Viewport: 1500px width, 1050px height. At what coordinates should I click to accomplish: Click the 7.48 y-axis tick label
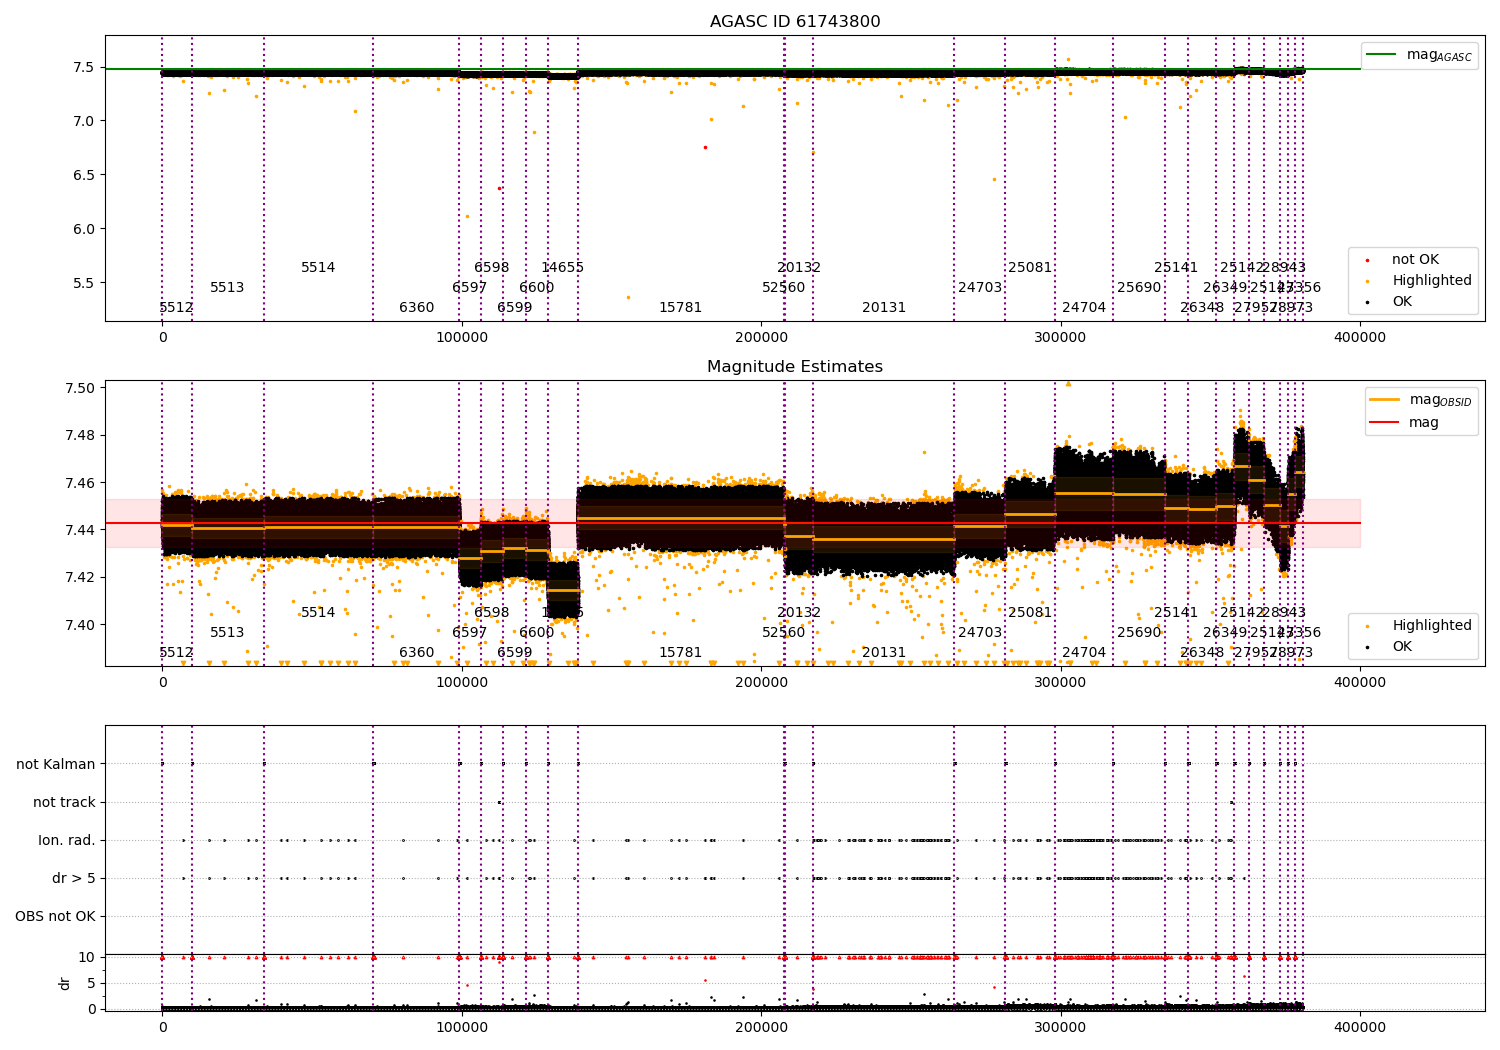(80, 435)
